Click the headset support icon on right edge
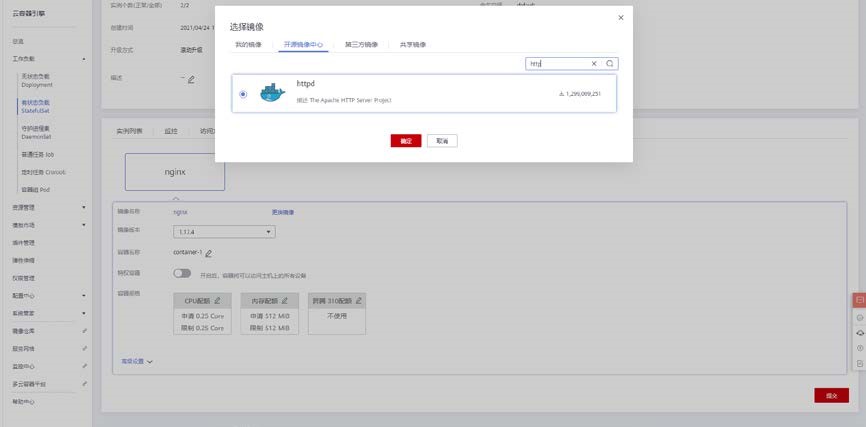This screenshot has height=427, width=866. tap(859, 333)
